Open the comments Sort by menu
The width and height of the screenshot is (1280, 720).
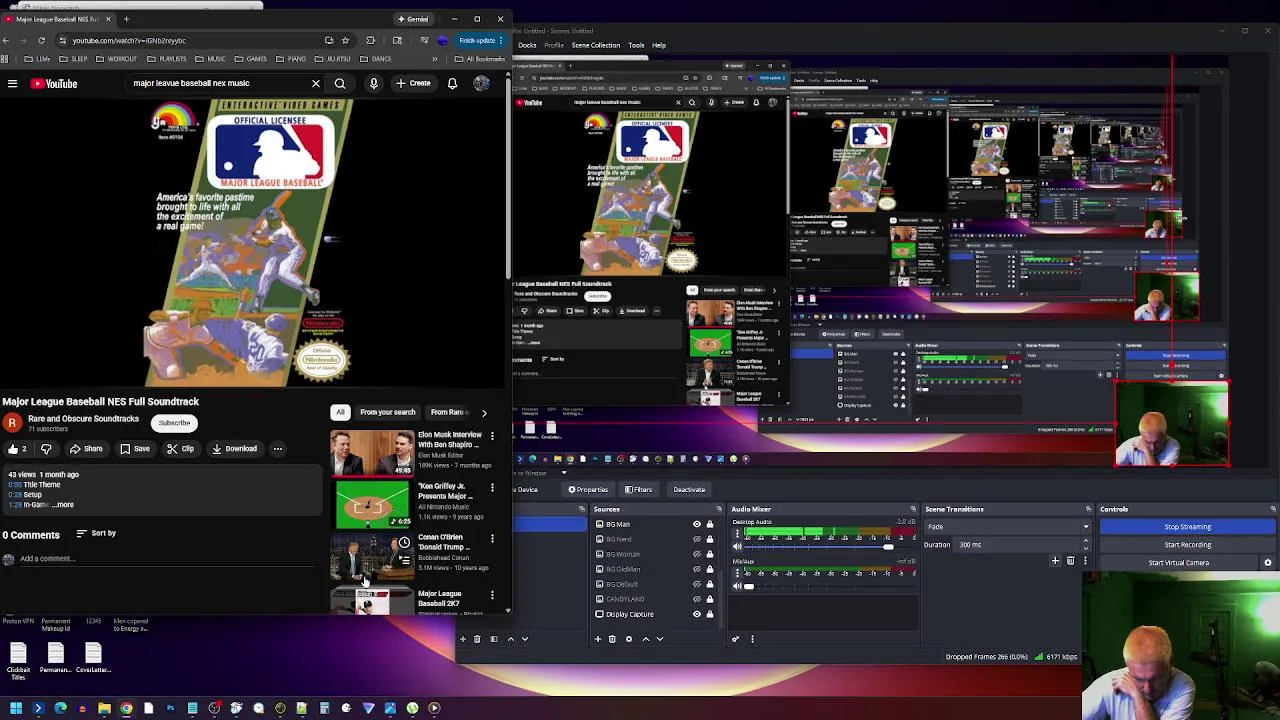click(96, 534)
